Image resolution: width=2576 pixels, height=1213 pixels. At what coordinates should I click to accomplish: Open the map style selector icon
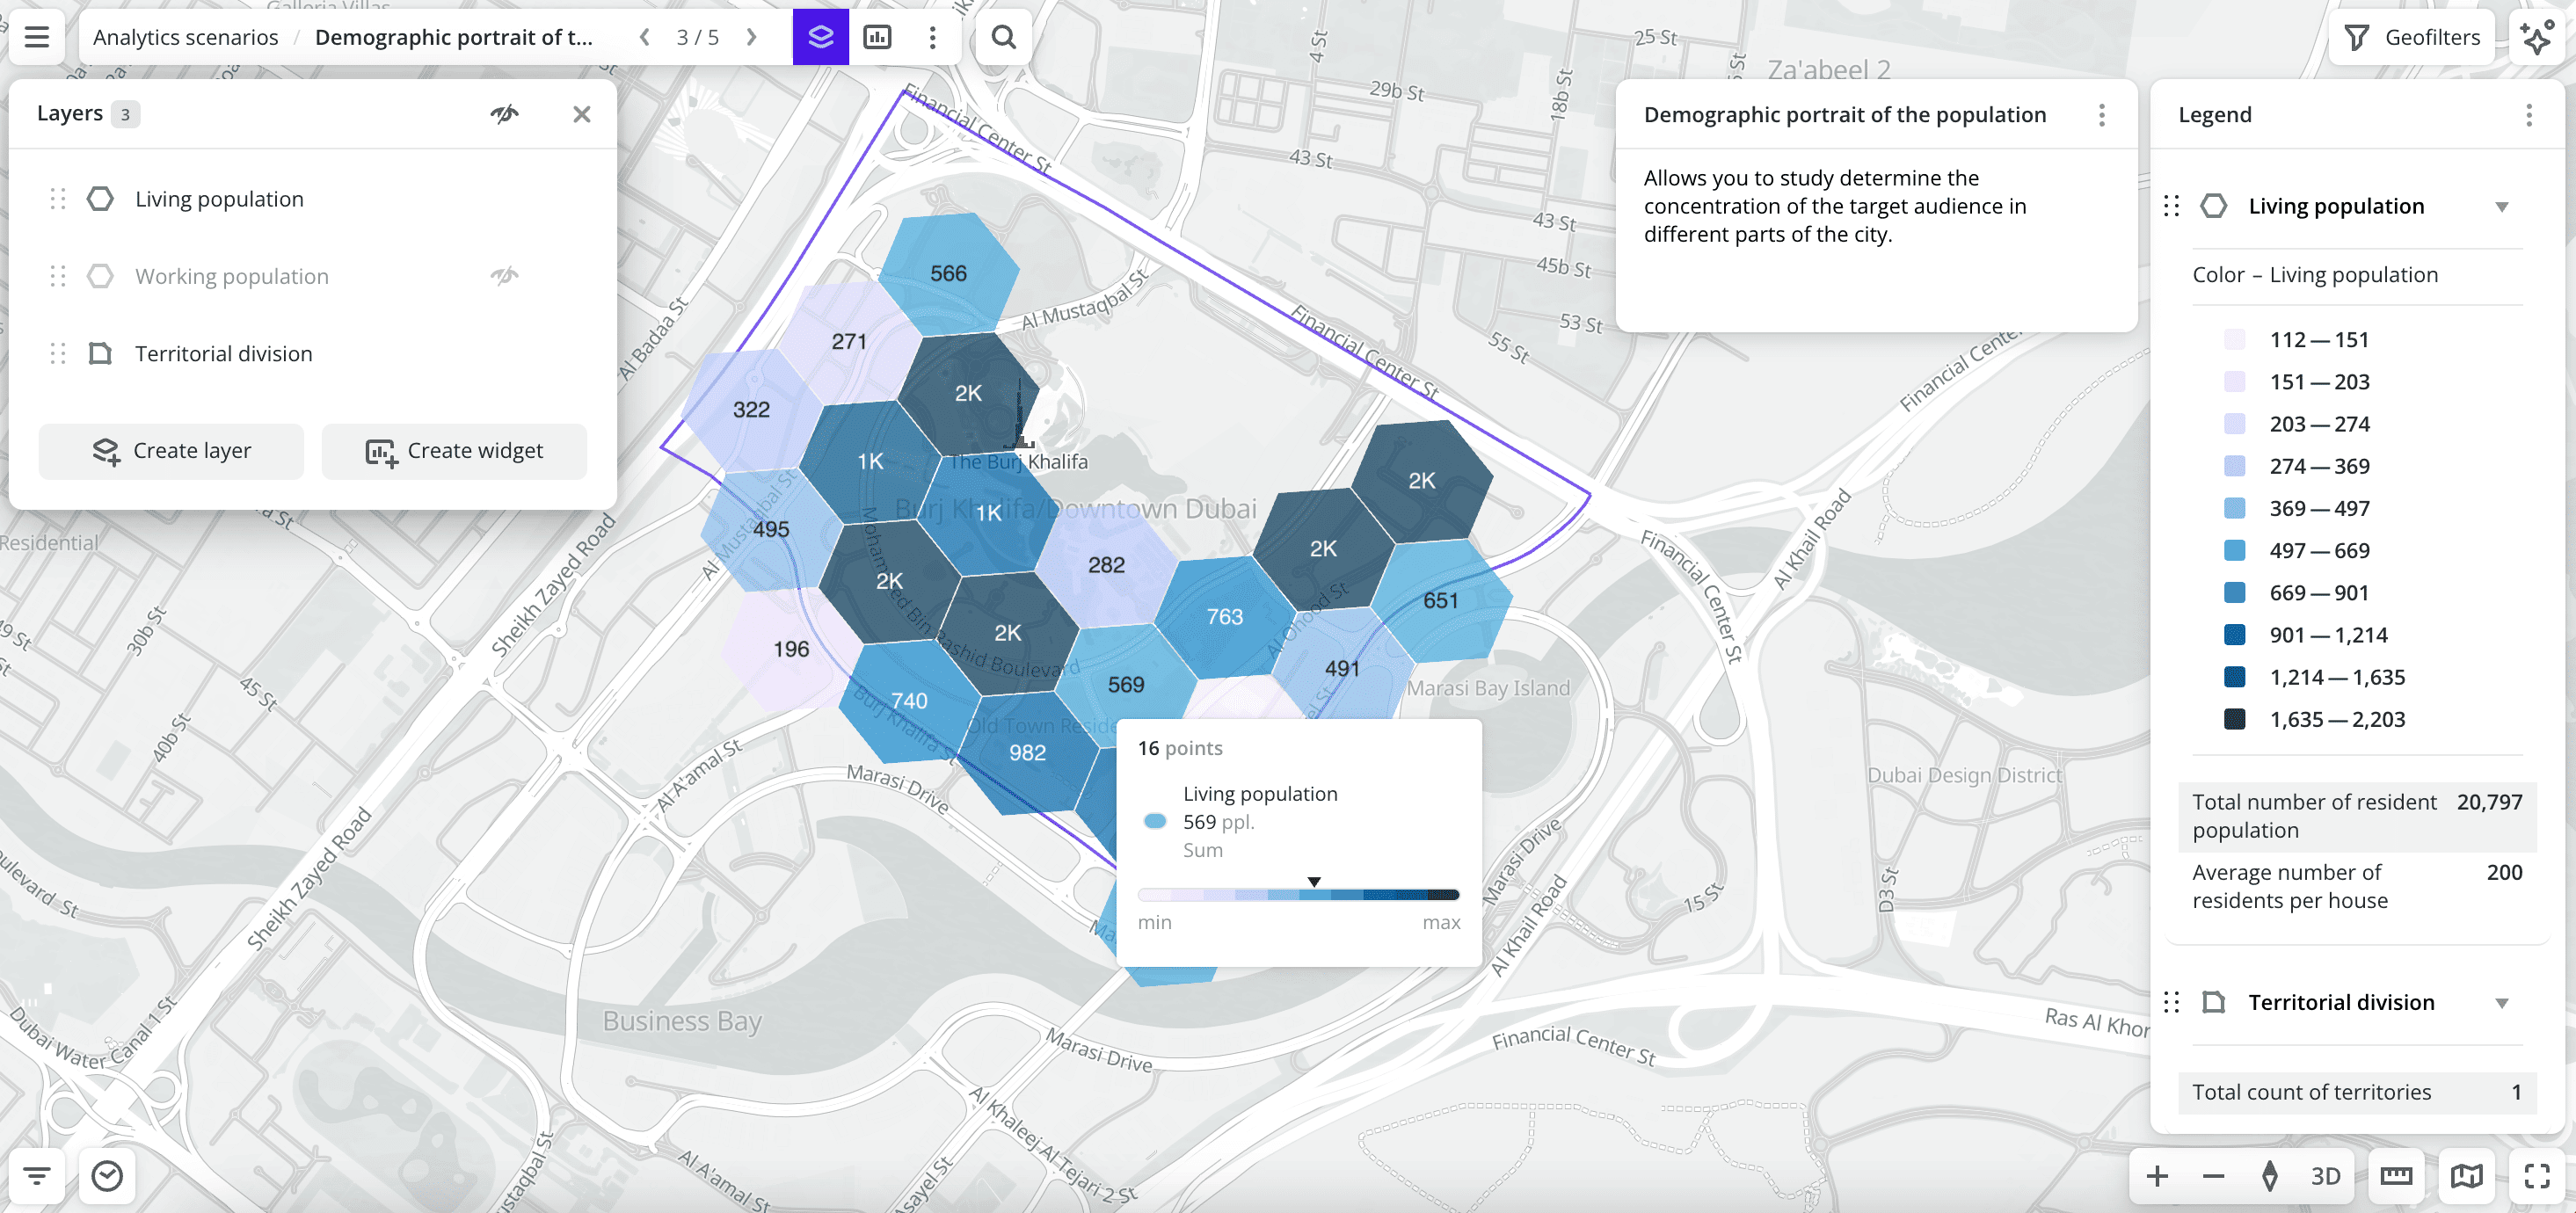pyautogui.click(x=2466, y=1175)
